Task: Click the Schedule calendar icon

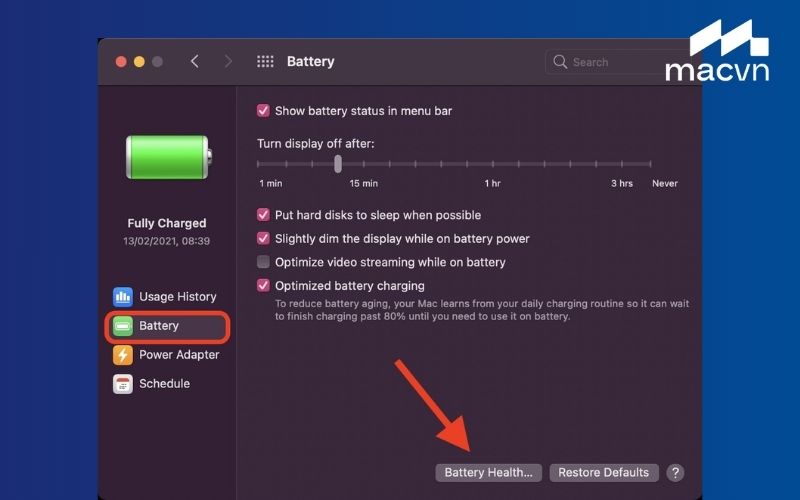Action: (122, 384)
